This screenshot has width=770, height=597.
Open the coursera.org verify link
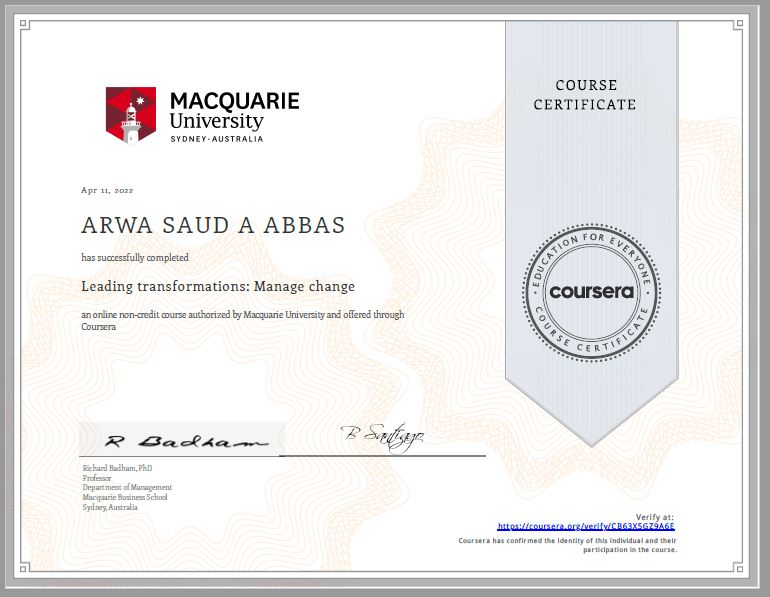[586, 526]
